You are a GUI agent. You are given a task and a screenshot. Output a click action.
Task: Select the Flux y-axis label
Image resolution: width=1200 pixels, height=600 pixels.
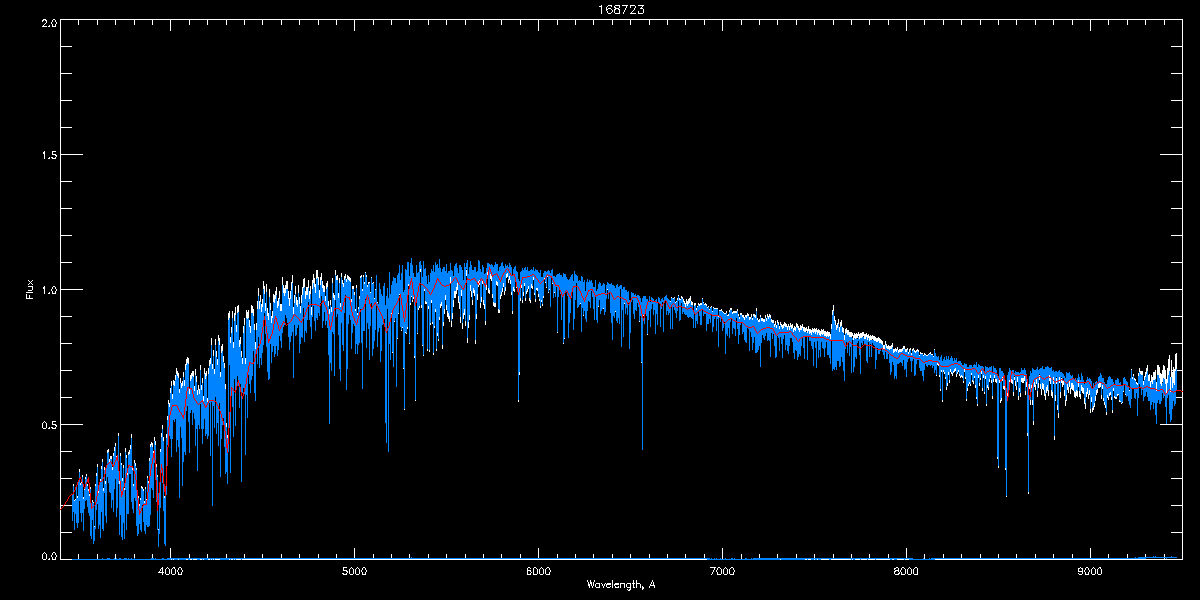pos(30,290)
